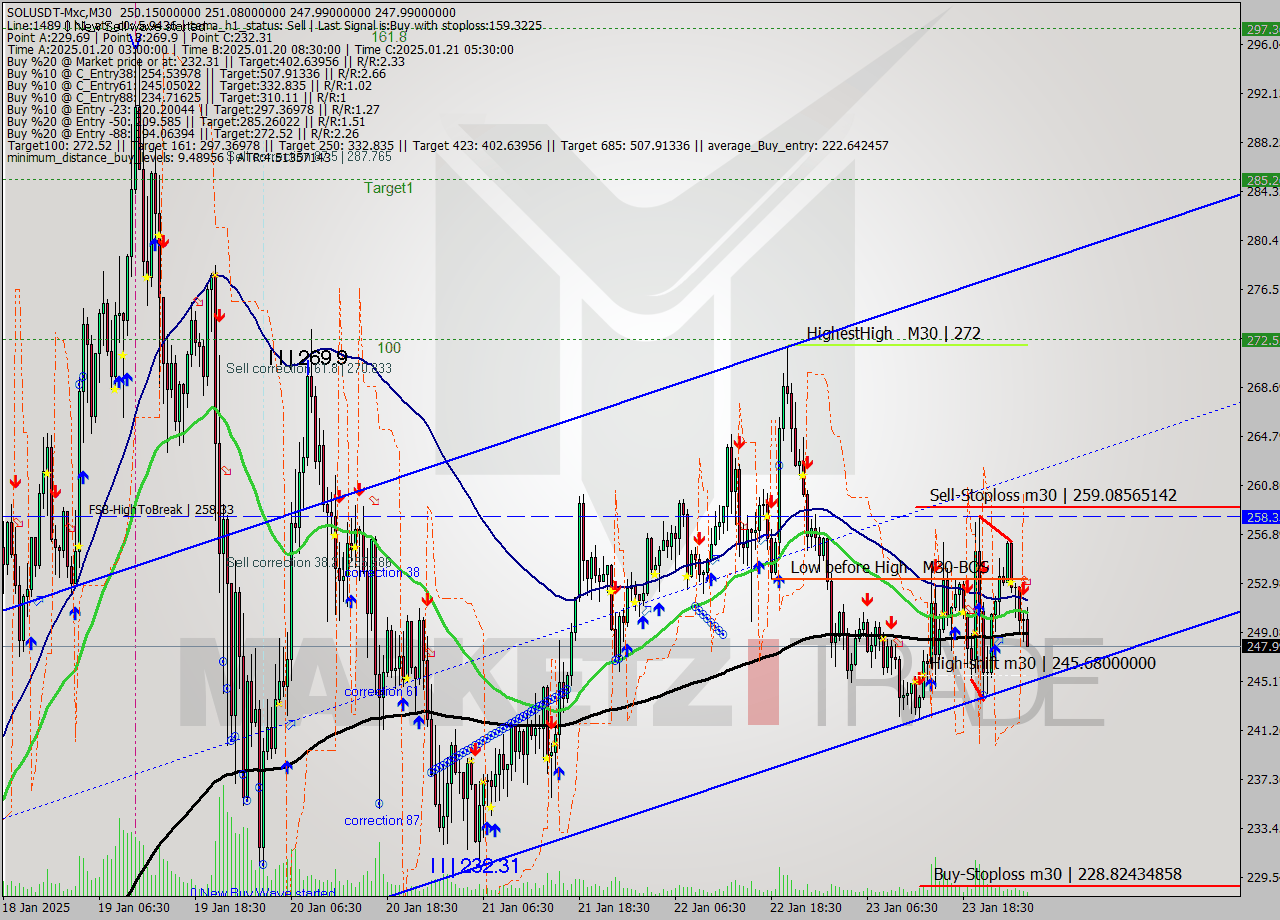Viewport: 1280px width, 920px height.
Task: Click the 276.5 price axis value
Action: (1261, 289)
